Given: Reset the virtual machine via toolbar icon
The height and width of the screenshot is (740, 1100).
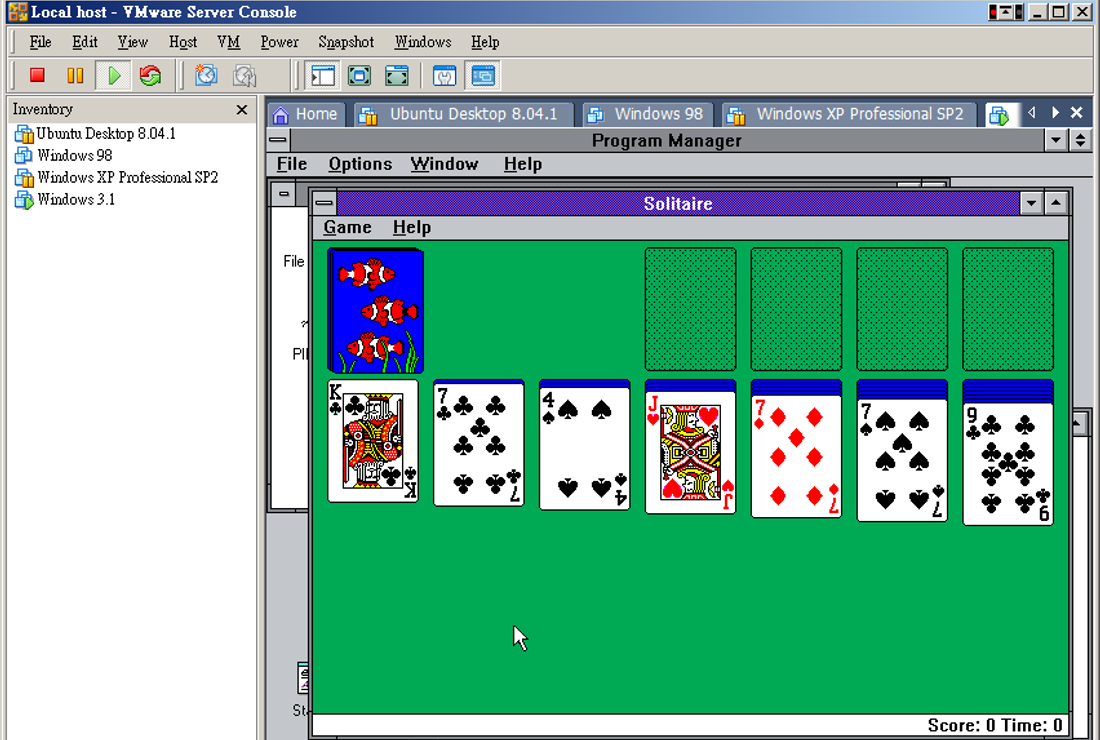Looking at the screenshot, I should (150, 75).
